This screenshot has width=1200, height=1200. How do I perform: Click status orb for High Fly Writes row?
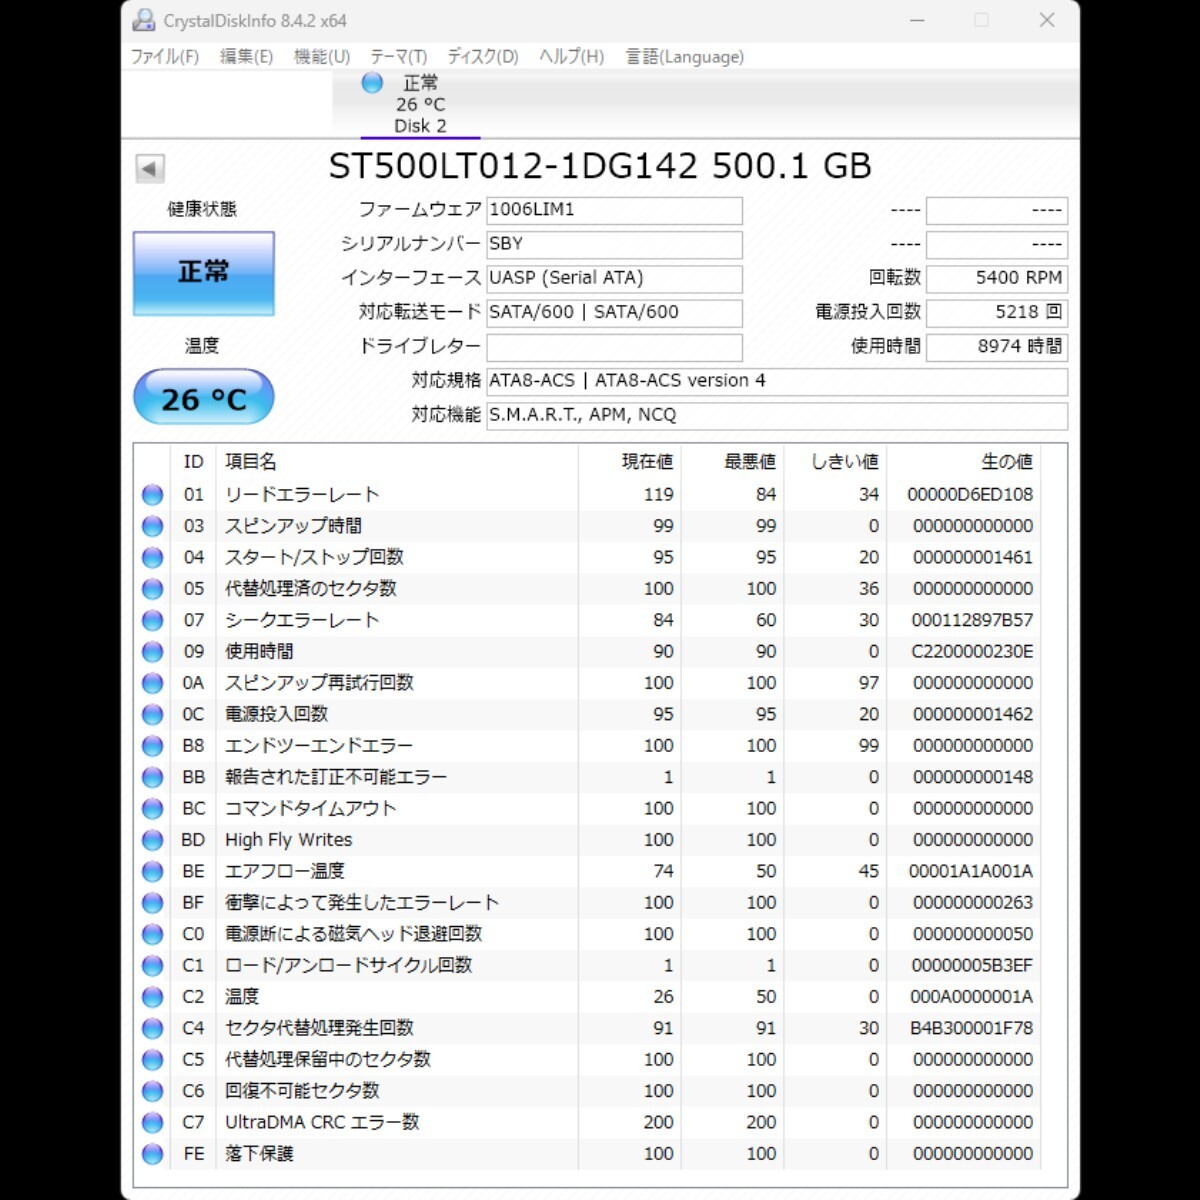152,840
